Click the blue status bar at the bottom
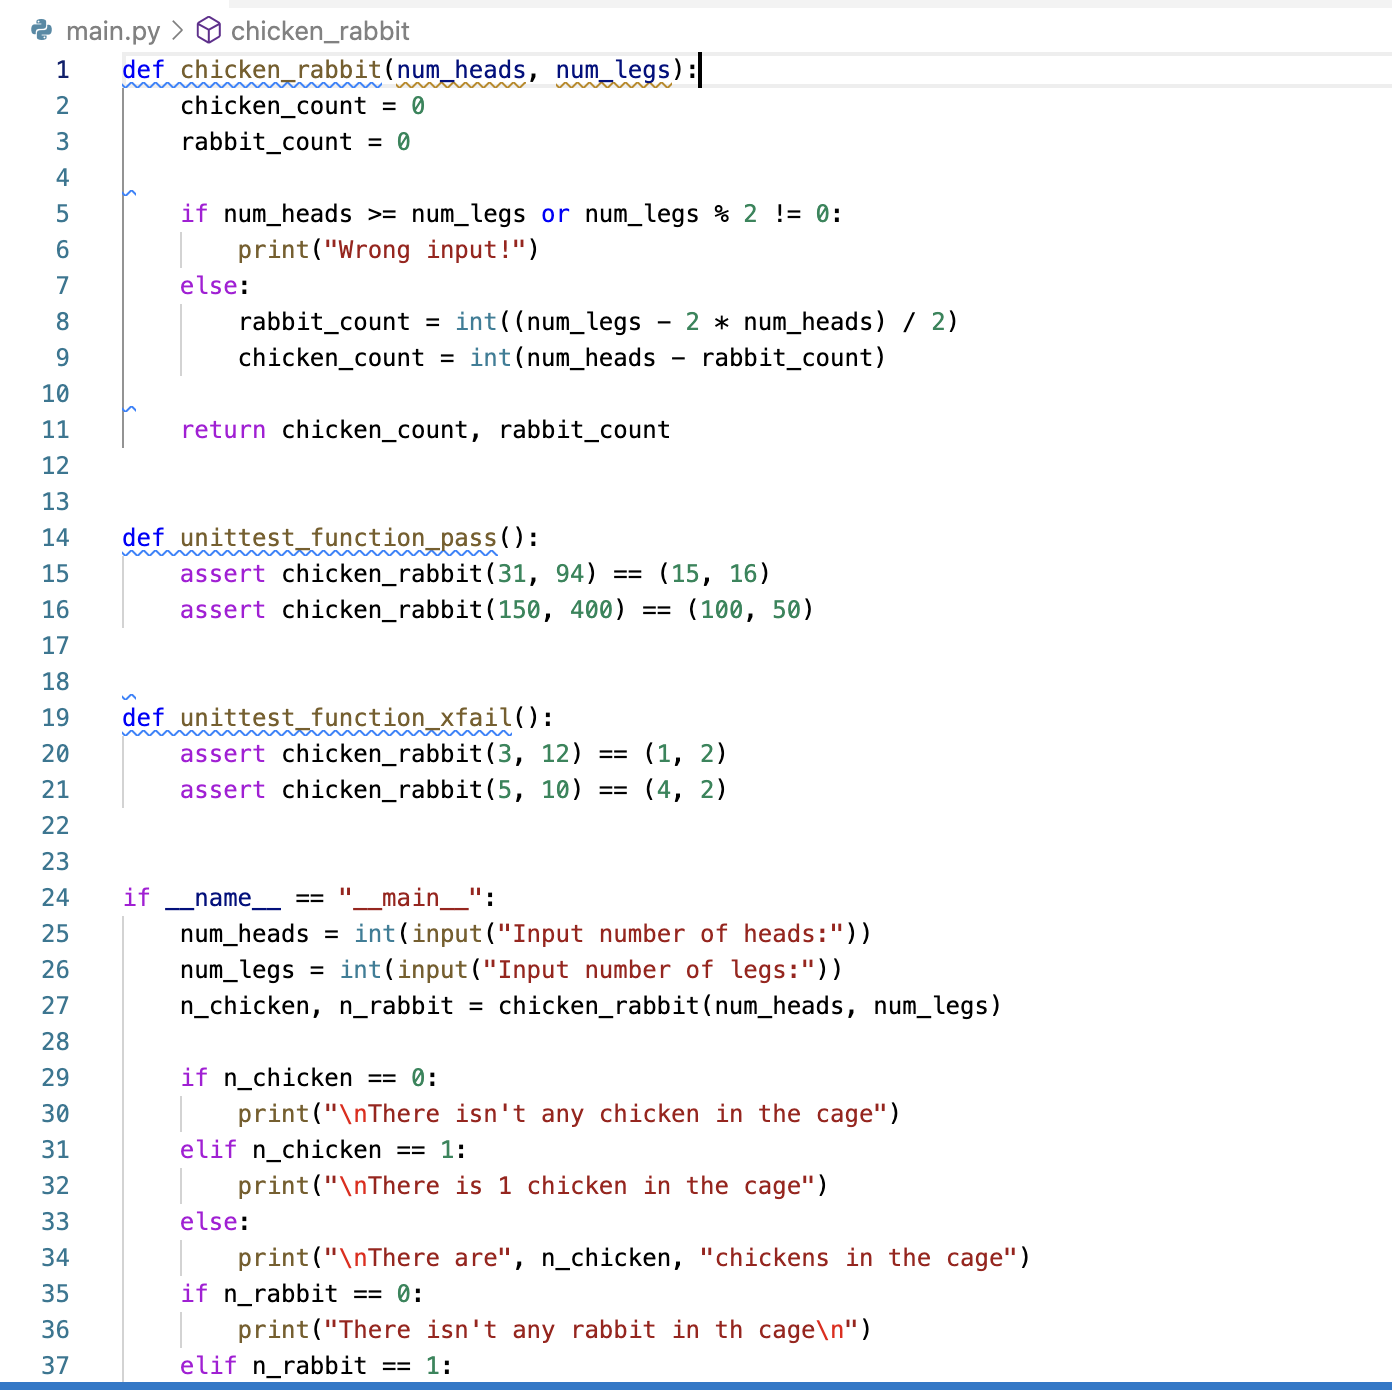The width and height of the screenshot is (1392, 1390). point(696,1385)
